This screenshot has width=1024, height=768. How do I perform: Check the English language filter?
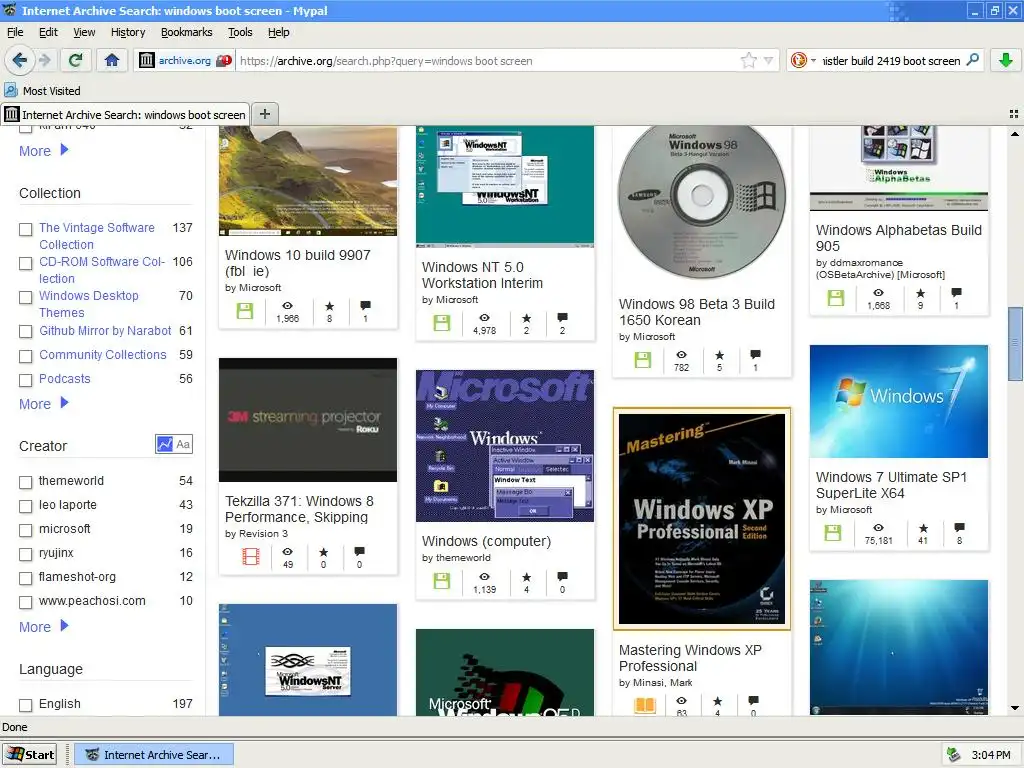tap(25, 705)
